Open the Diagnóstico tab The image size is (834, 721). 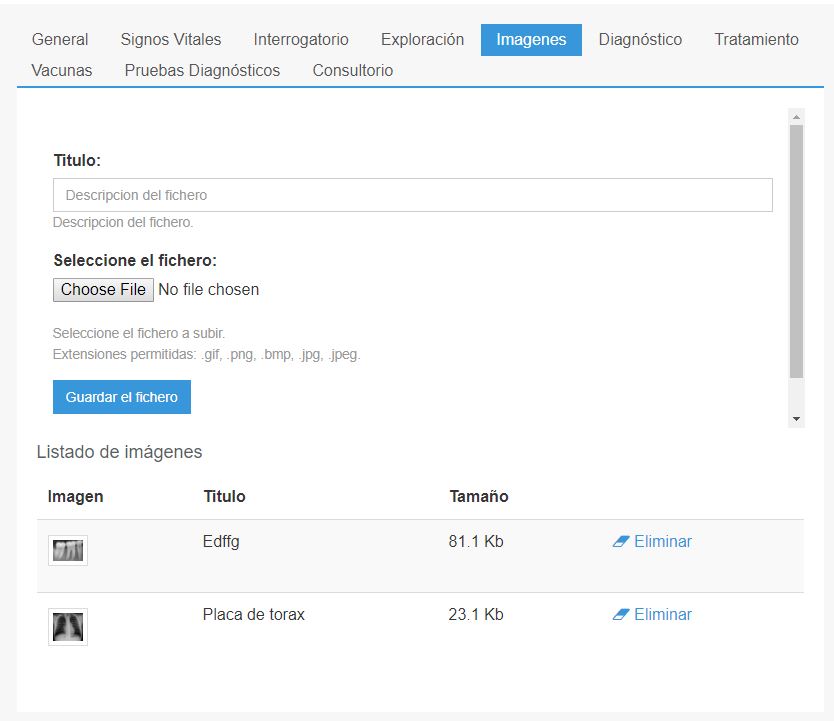pyautogui.click(x=640, y=39)
